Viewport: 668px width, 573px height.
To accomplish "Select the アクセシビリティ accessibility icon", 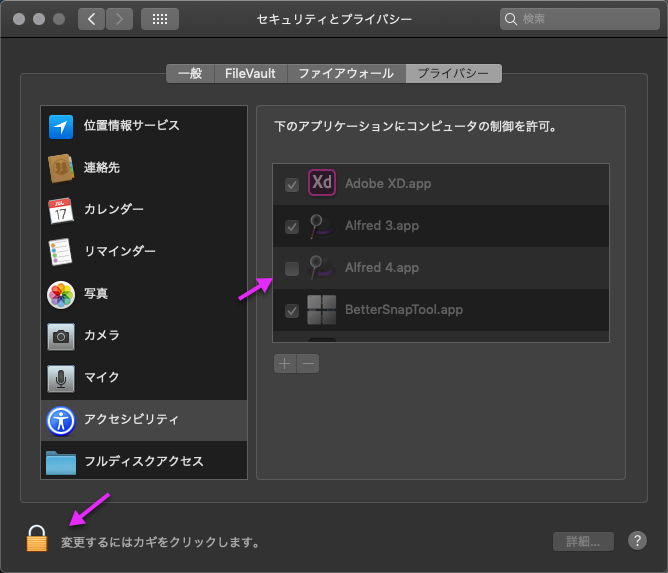I will pos(61,421).
